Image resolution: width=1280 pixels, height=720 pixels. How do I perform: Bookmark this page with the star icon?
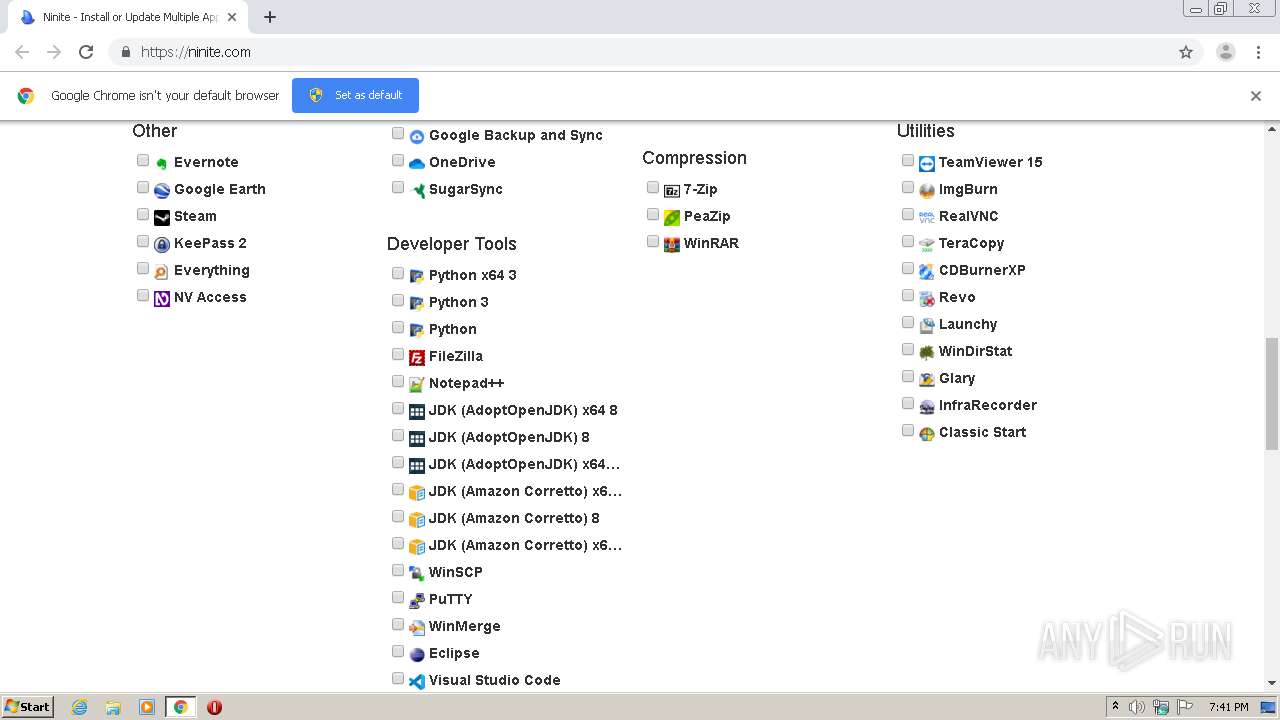1186,52
